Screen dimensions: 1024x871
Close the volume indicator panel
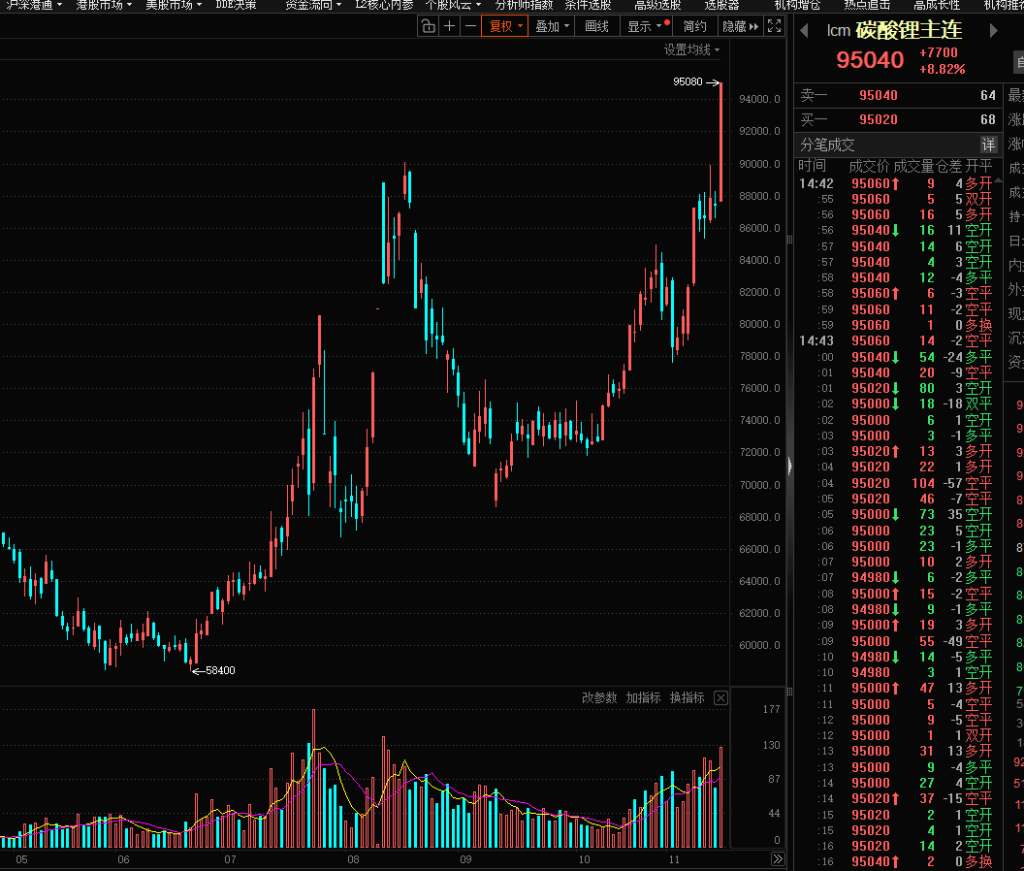pyautogui.click(x=720, y=698)
